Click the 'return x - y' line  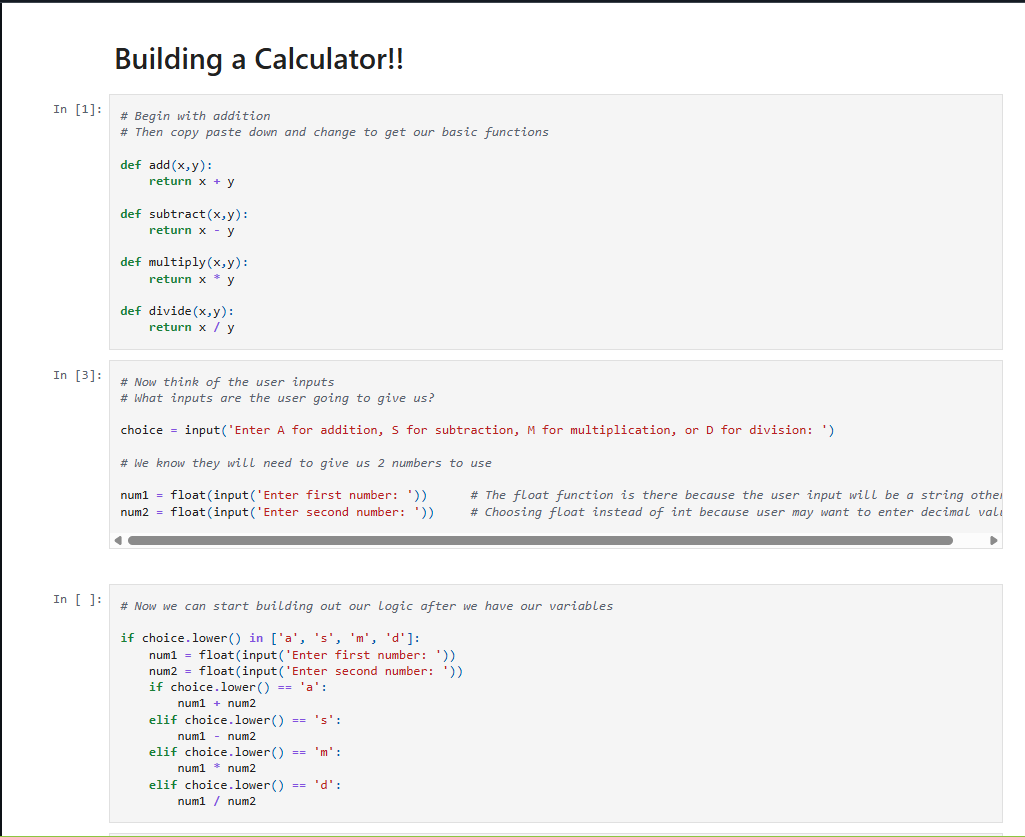point(192,230)
